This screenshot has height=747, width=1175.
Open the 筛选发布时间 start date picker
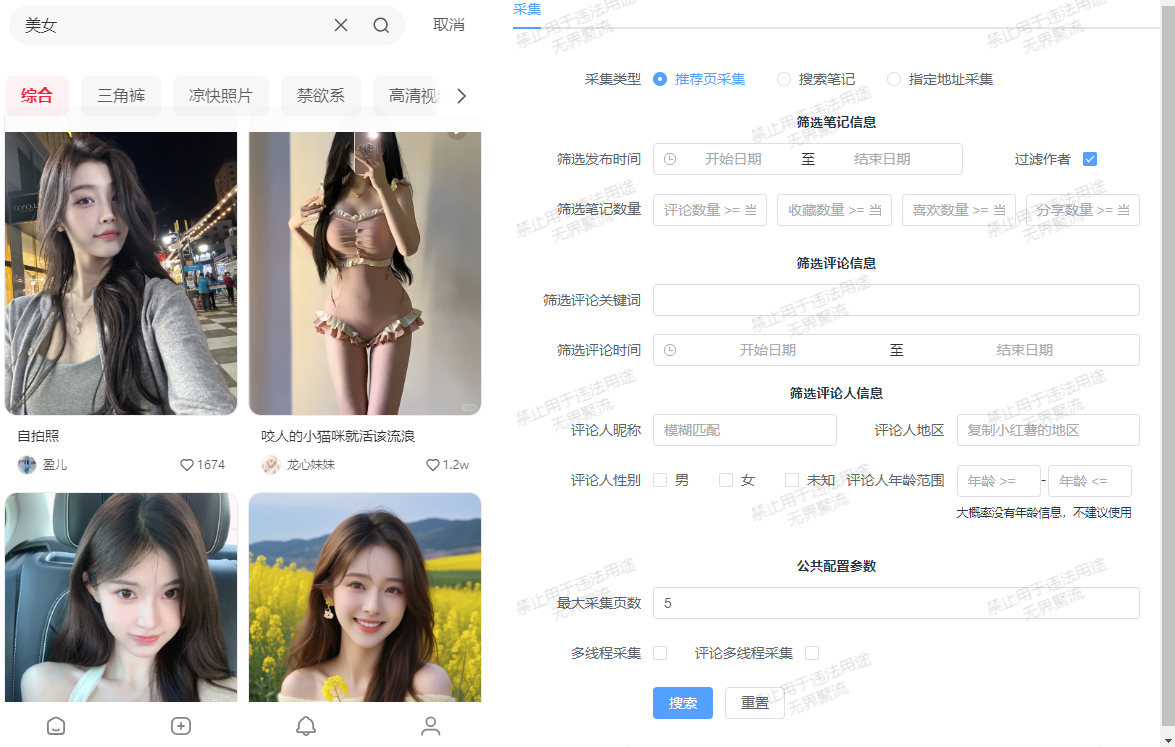tap(733, 159)
